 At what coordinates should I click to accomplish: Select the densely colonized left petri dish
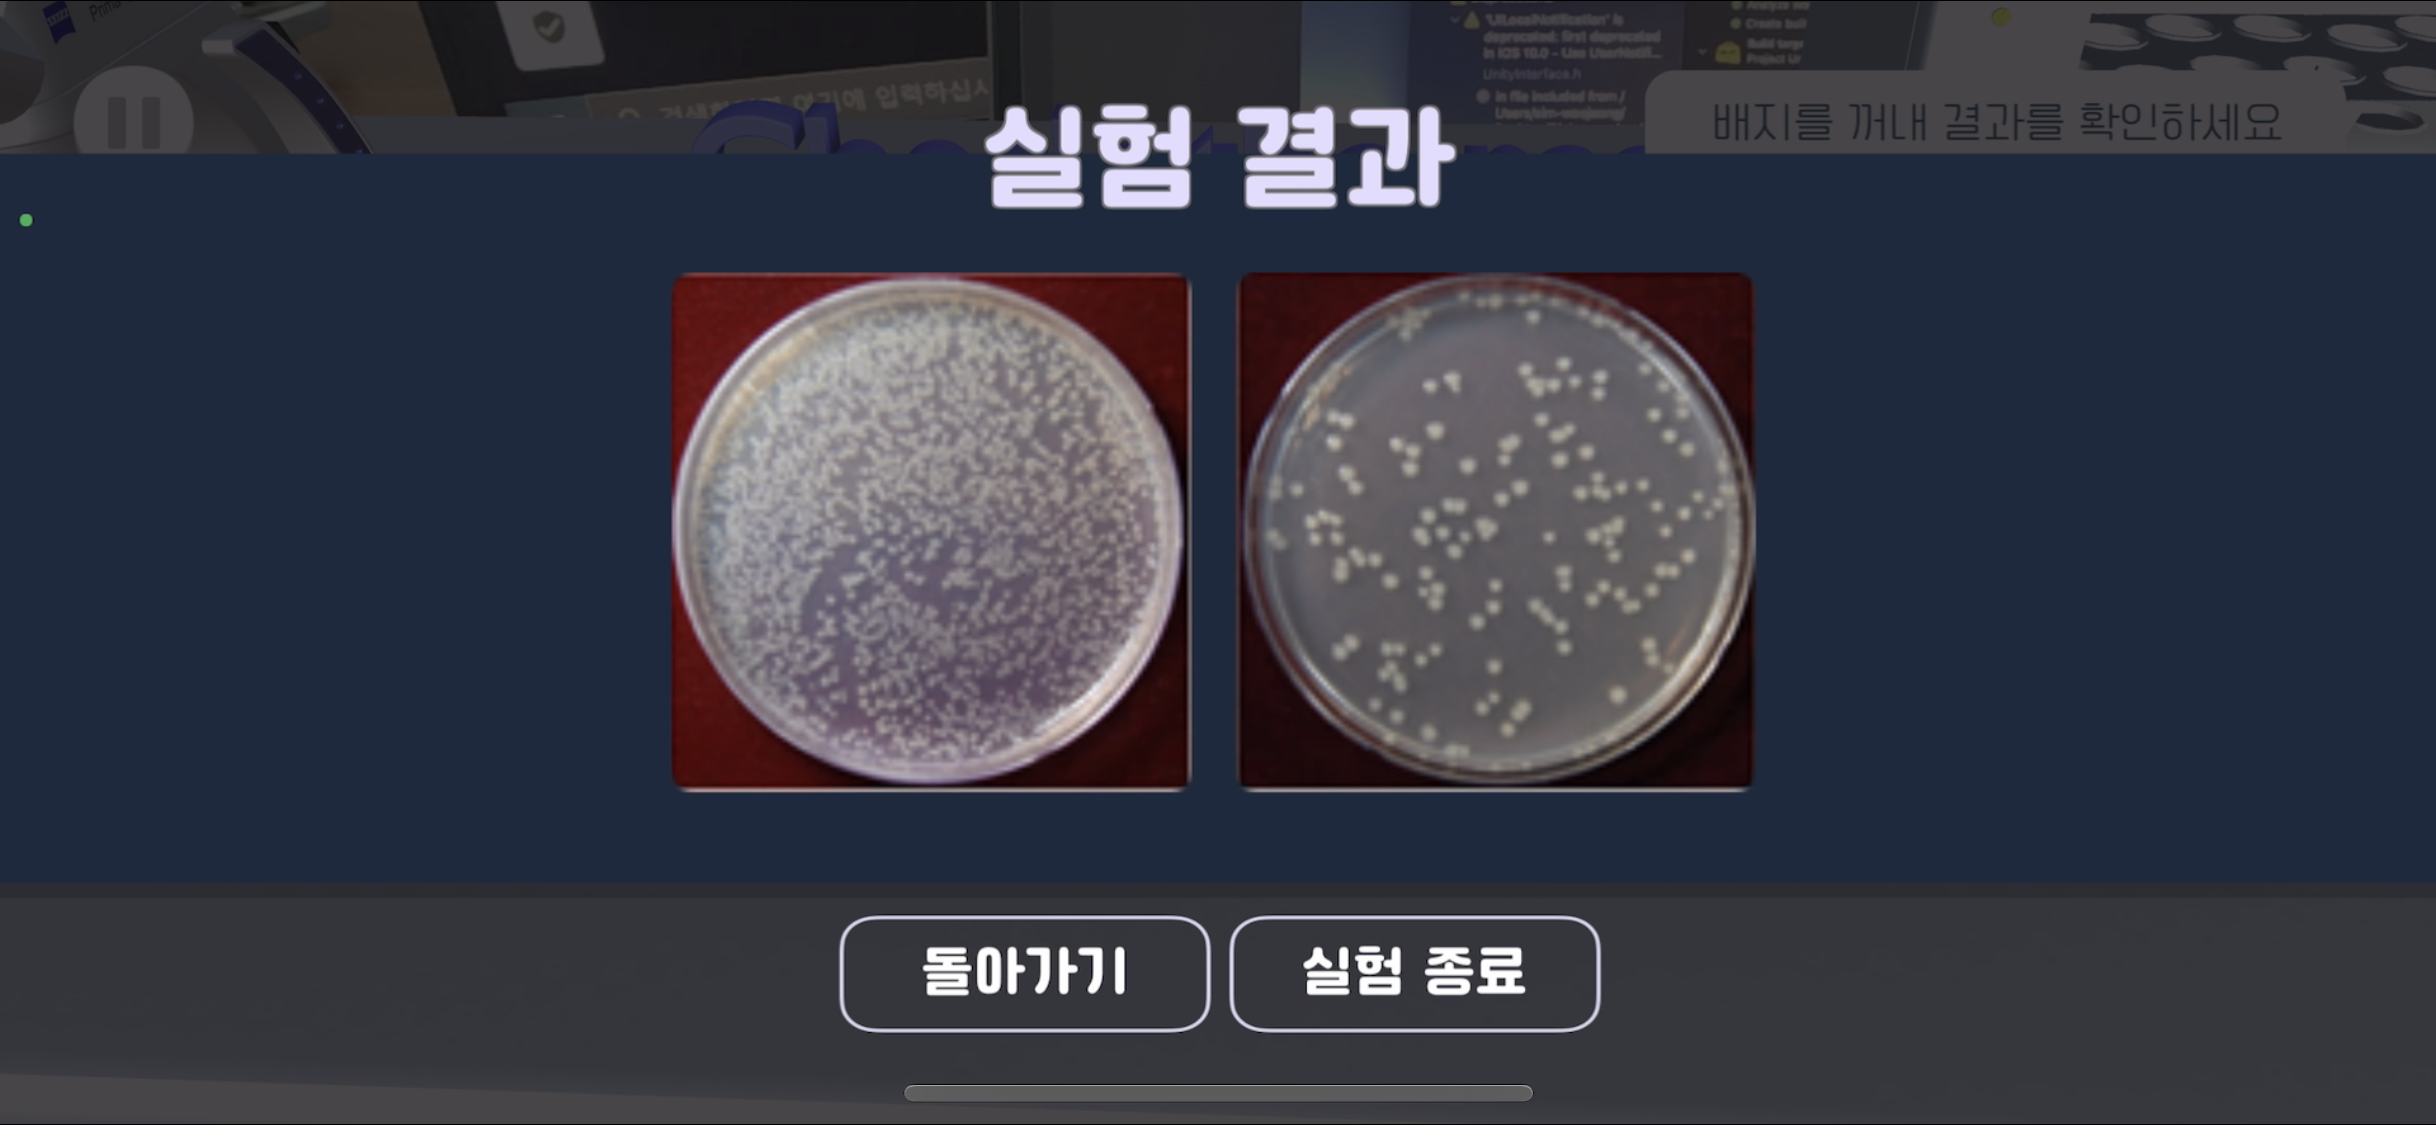(931, 531)
